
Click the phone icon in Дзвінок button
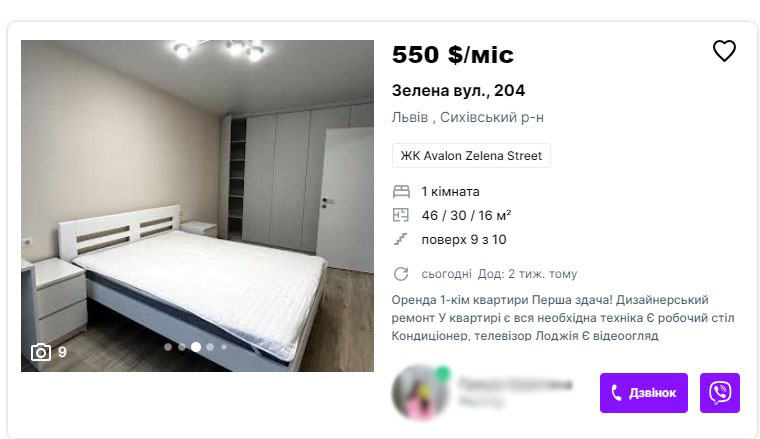616,392
